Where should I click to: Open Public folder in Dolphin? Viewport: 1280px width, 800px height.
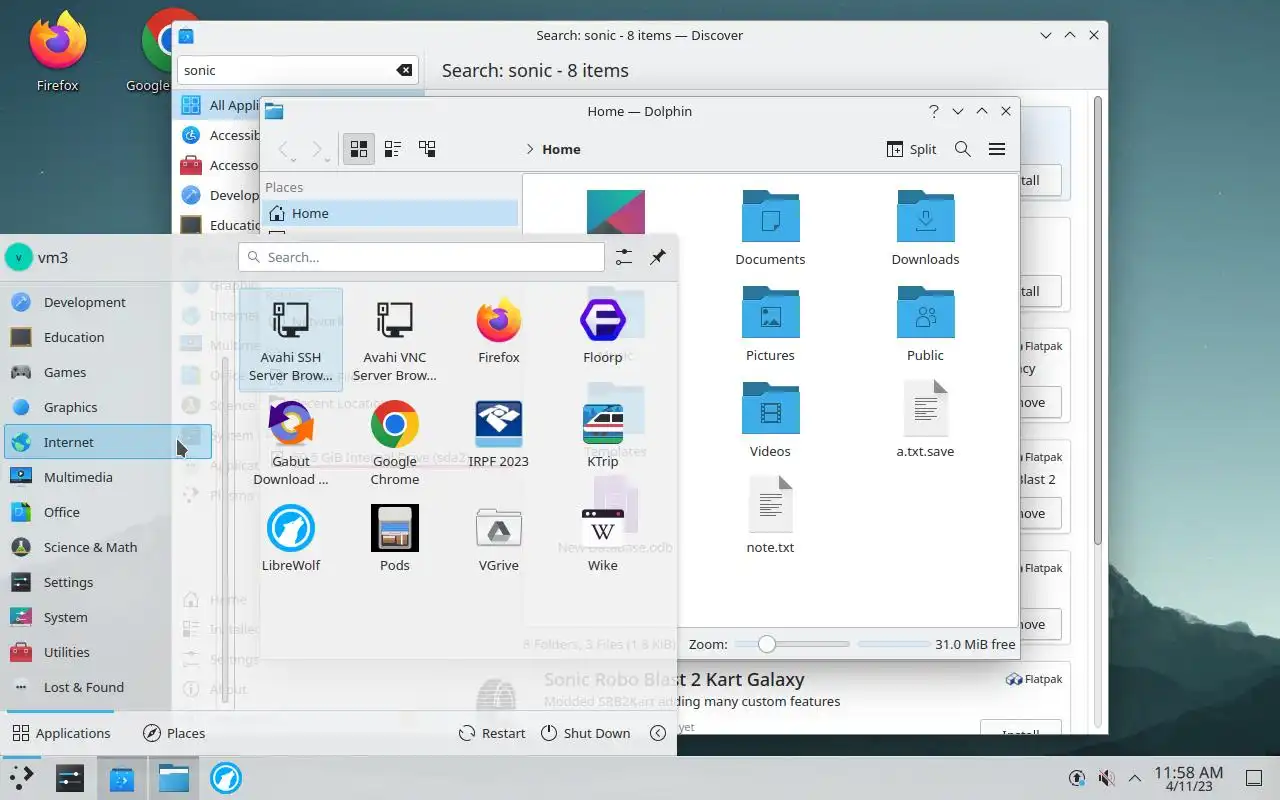point(926,325)
